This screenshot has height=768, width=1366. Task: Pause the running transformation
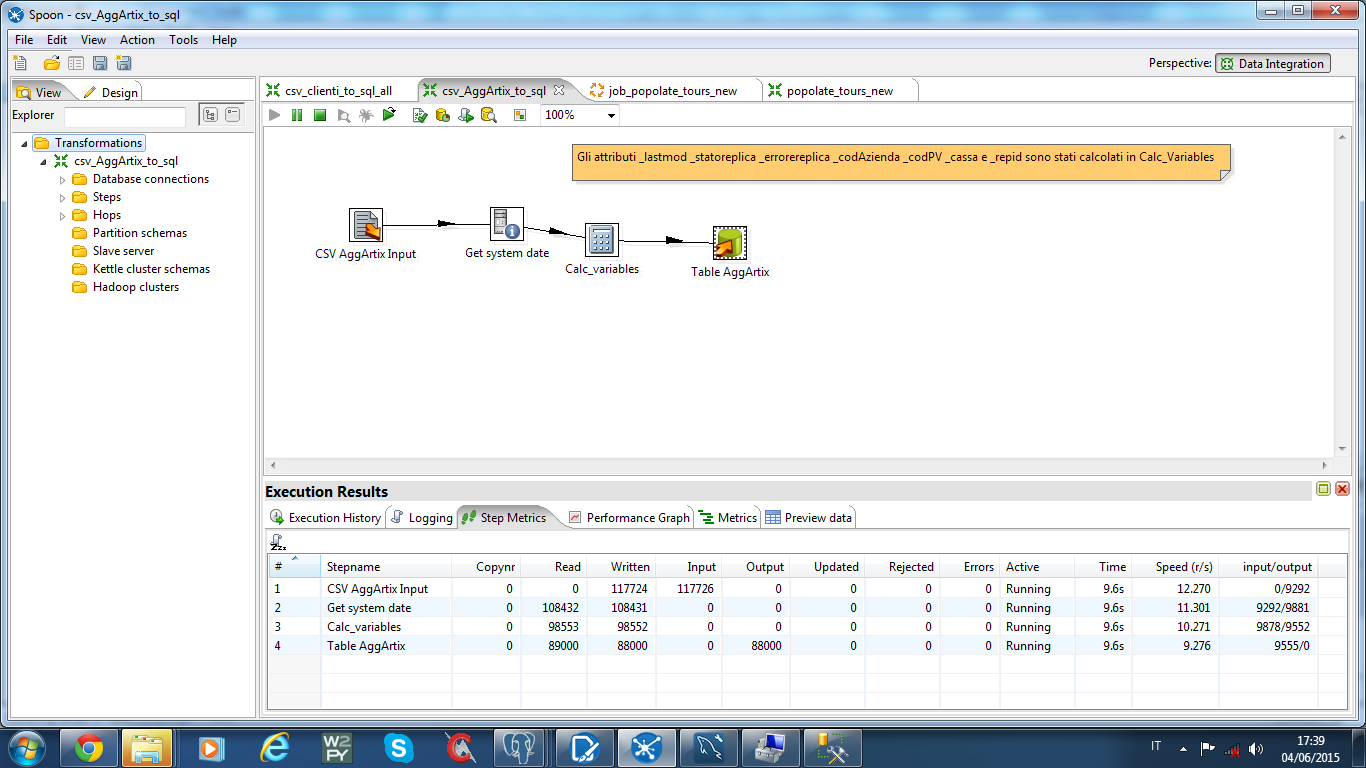pos(297,115)
